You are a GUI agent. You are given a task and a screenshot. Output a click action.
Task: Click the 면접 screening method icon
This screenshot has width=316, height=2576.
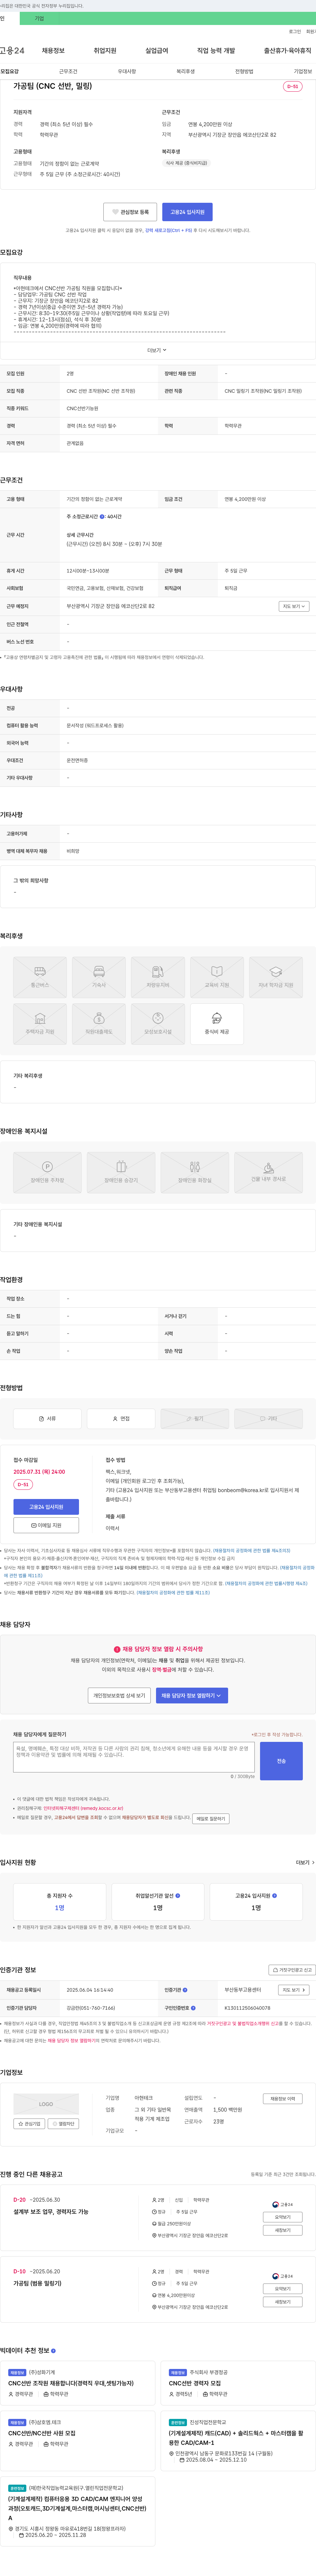[121, 1418]
